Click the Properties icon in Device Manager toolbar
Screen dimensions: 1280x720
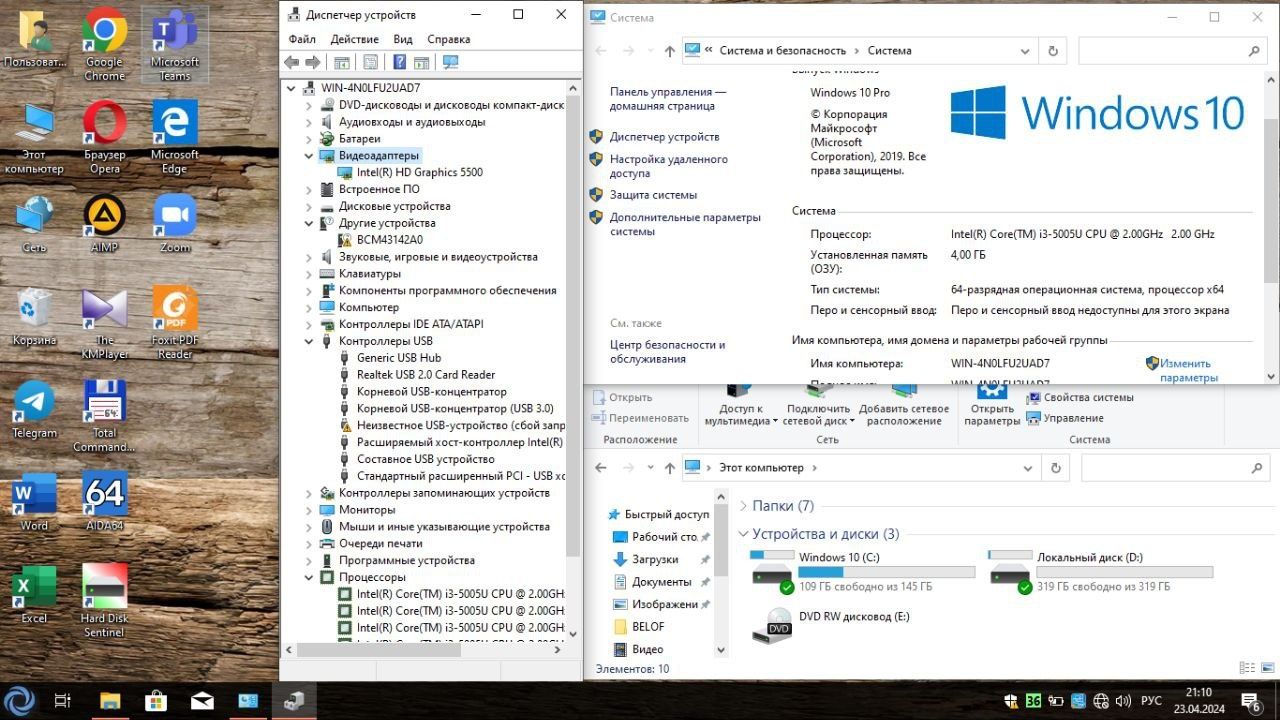click(371, 62)
